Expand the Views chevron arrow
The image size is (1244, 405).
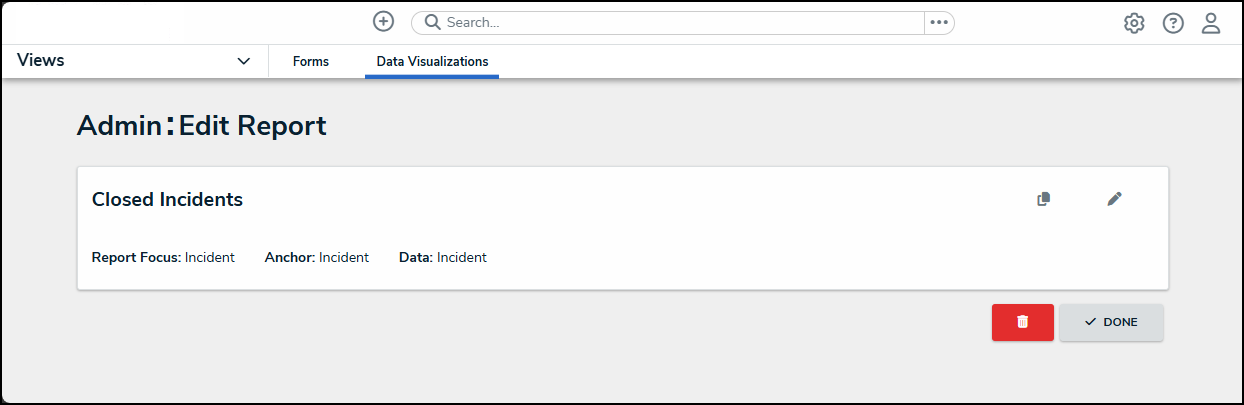244,61
